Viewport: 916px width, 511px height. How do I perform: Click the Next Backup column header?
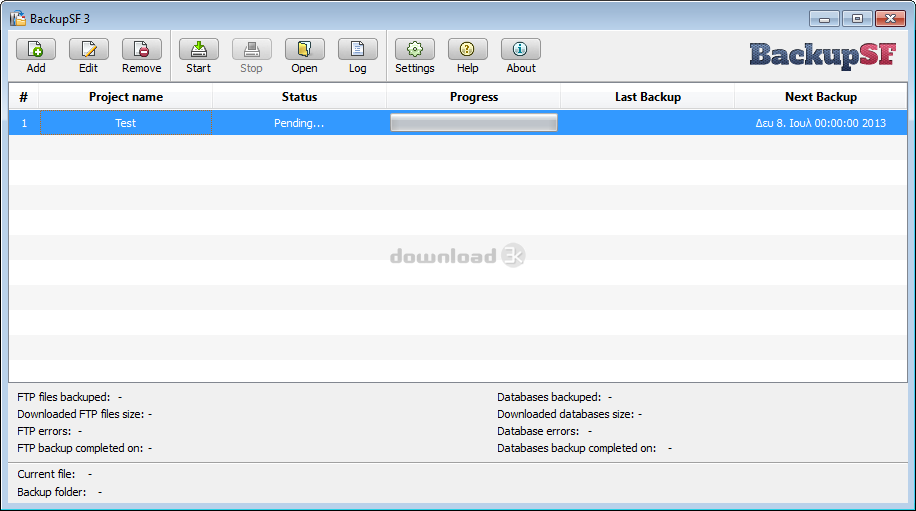(820, 97)
